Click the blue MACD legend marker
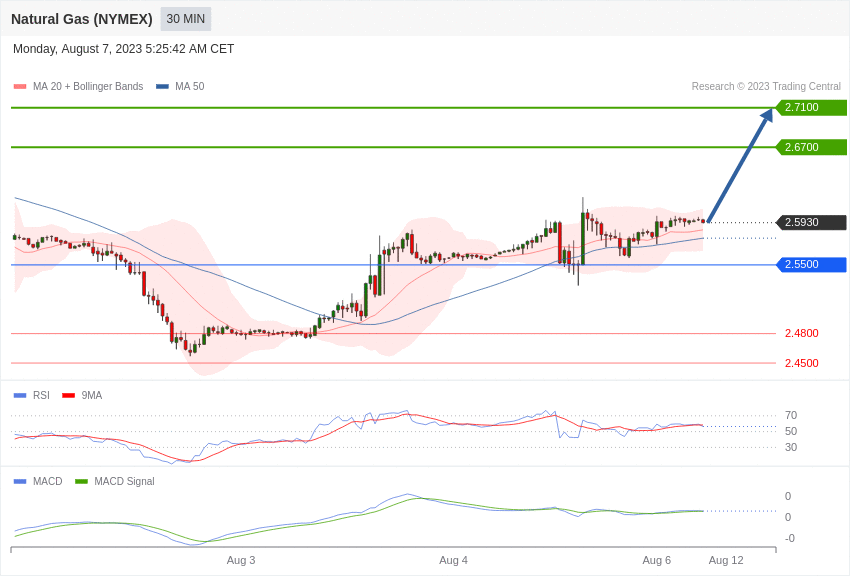Image resolution: width=850 pixels, height=576 pixels. tap(20, 482)
